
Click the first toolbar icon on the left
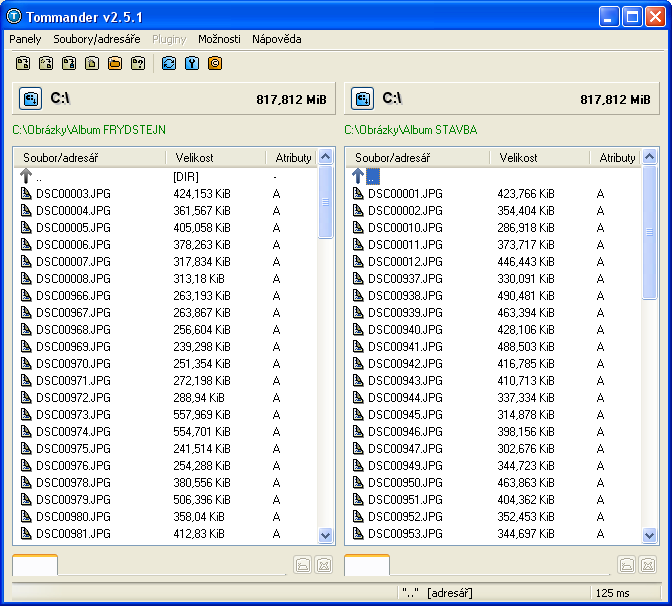22,63
